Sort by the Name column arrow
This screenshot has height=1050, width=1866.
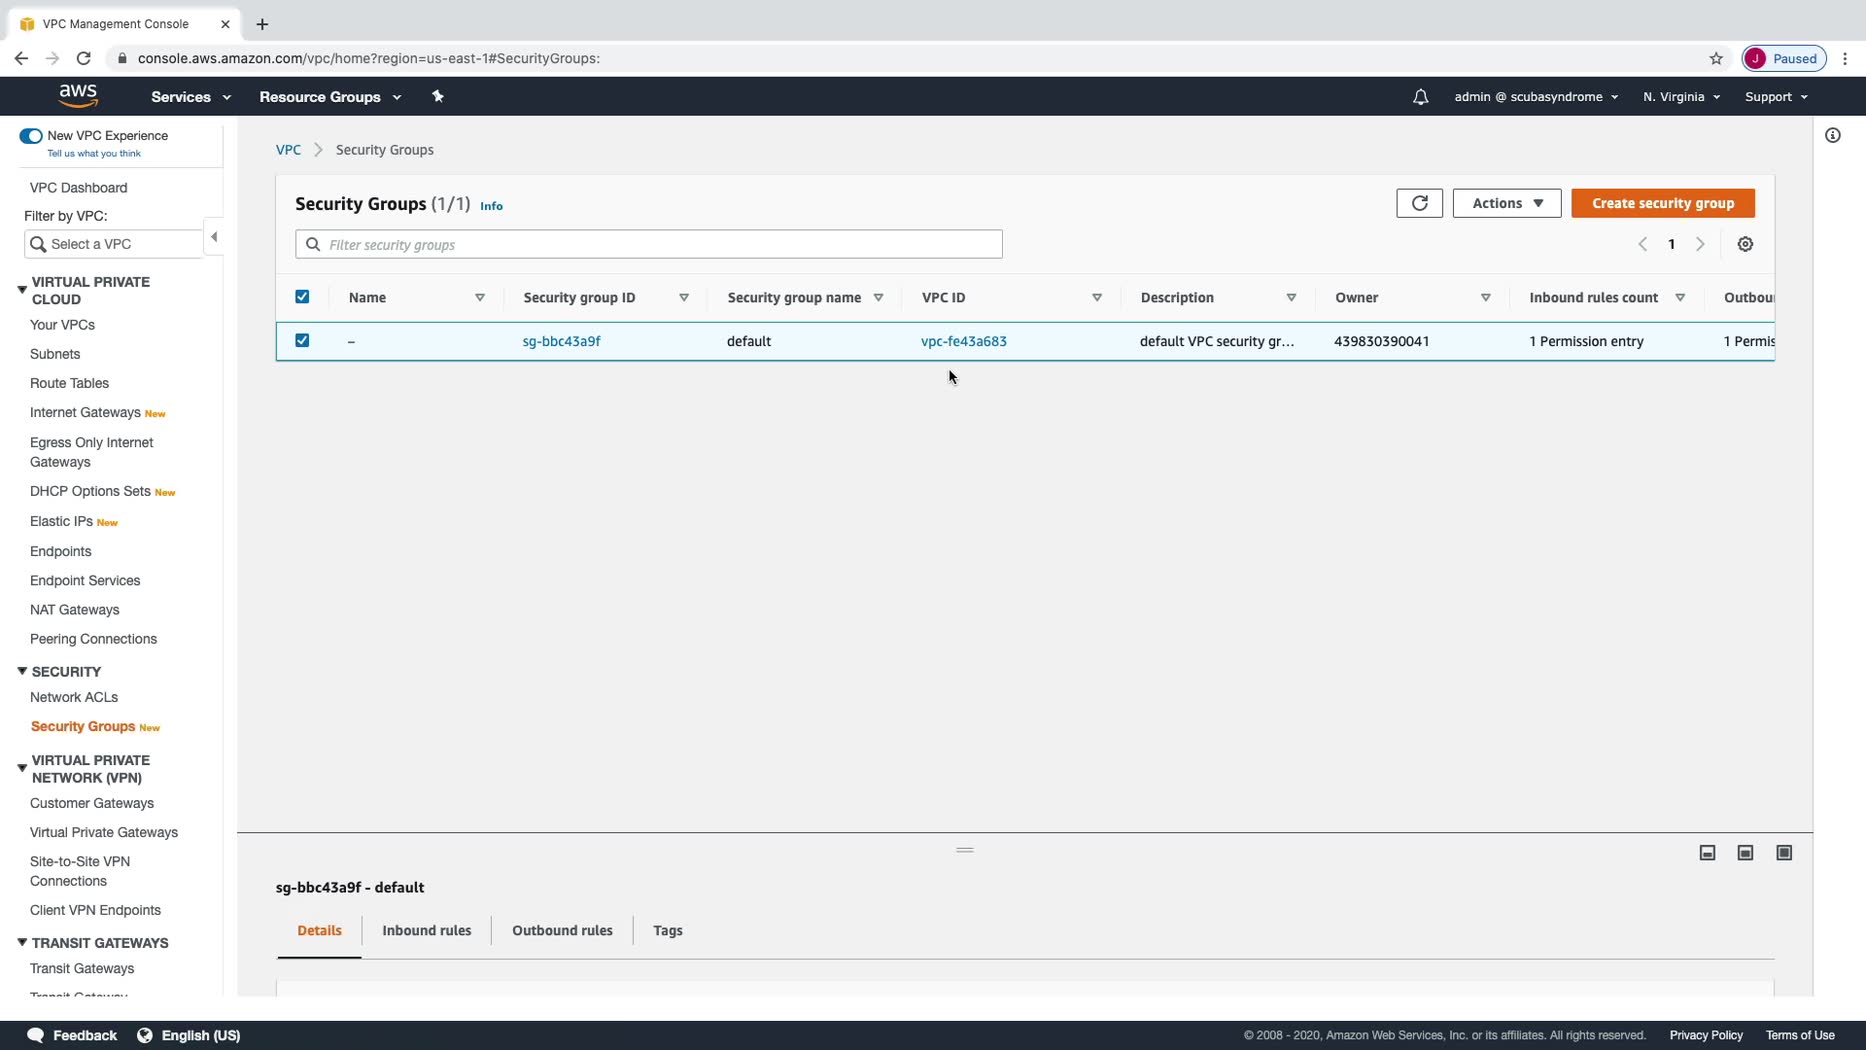(x=480, y=298)
